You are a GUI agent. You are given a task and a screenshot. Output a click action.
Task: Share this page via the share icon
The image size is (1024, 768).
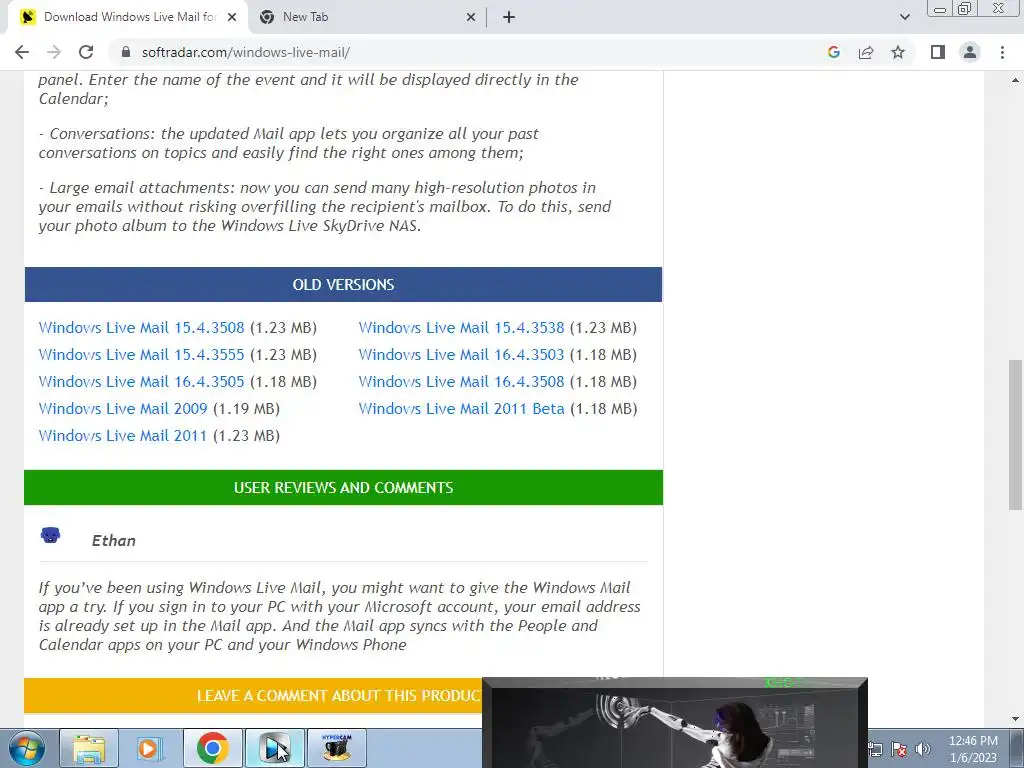tap(866, 52)
